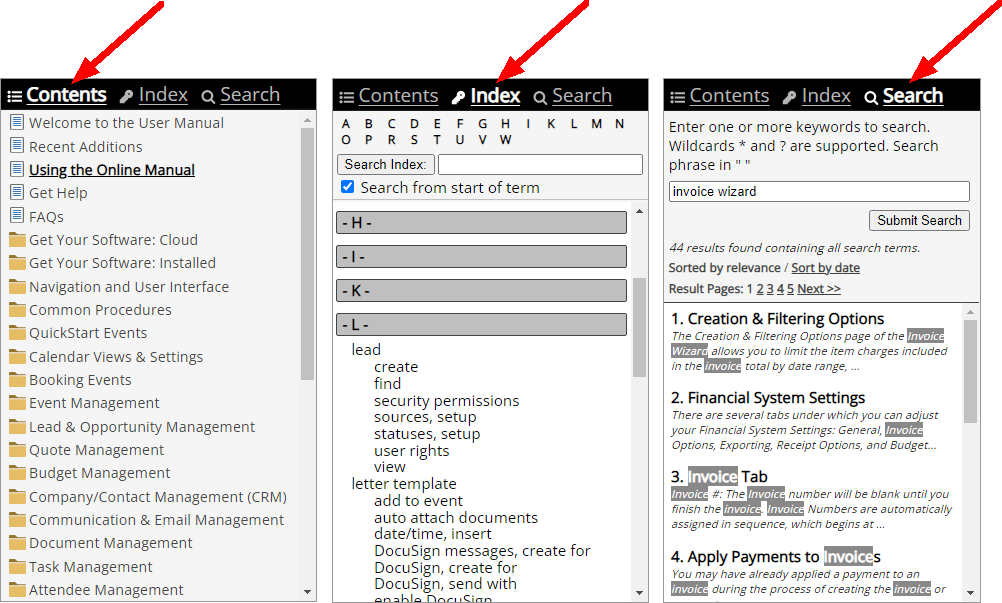Click Next >> results page link
Viewport: 1002px width, 603px height.
[819, 289]
